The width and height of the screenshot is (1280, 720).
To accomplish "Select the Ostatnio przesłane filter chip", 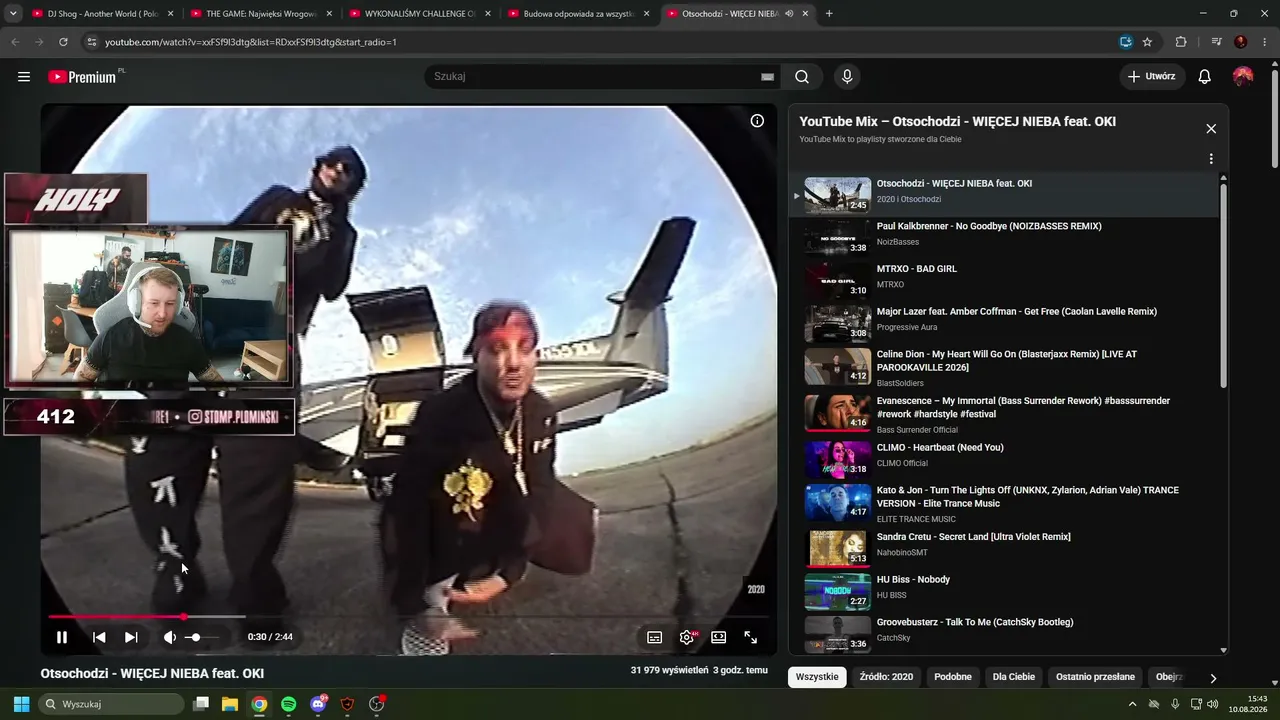I will 1095,677.
